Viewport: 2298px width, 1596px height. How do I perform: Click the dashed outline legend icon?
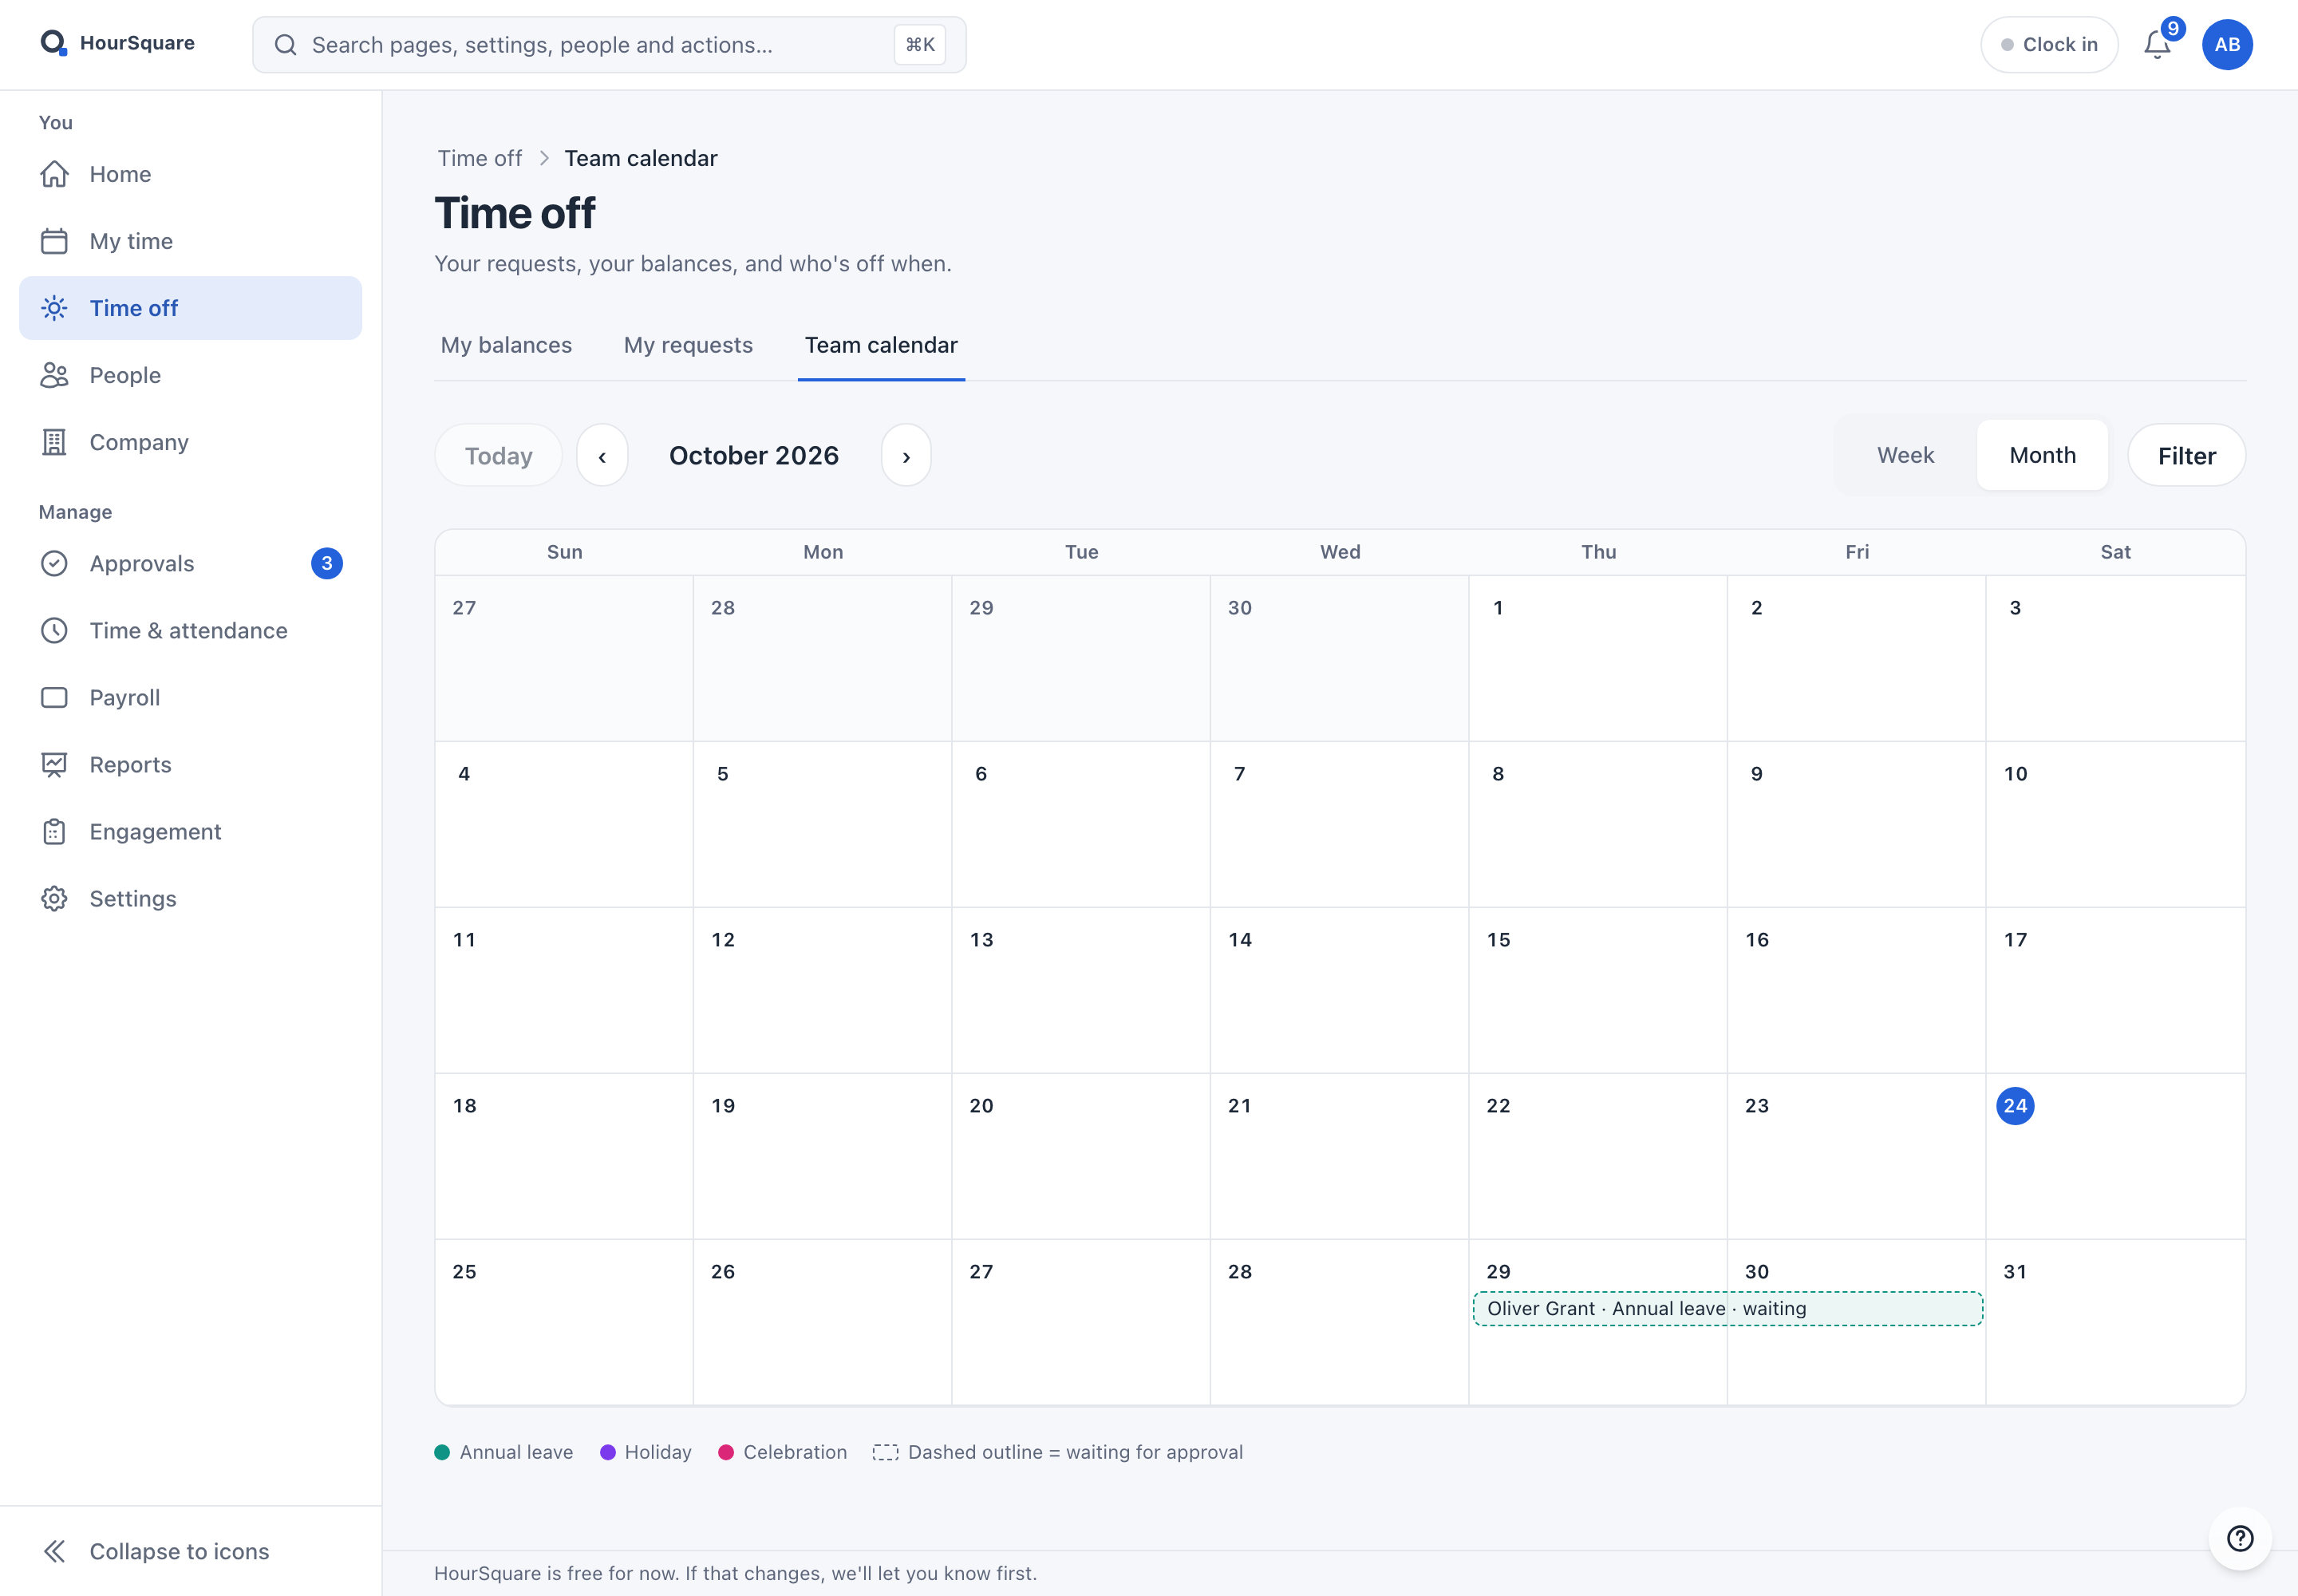885,1452
